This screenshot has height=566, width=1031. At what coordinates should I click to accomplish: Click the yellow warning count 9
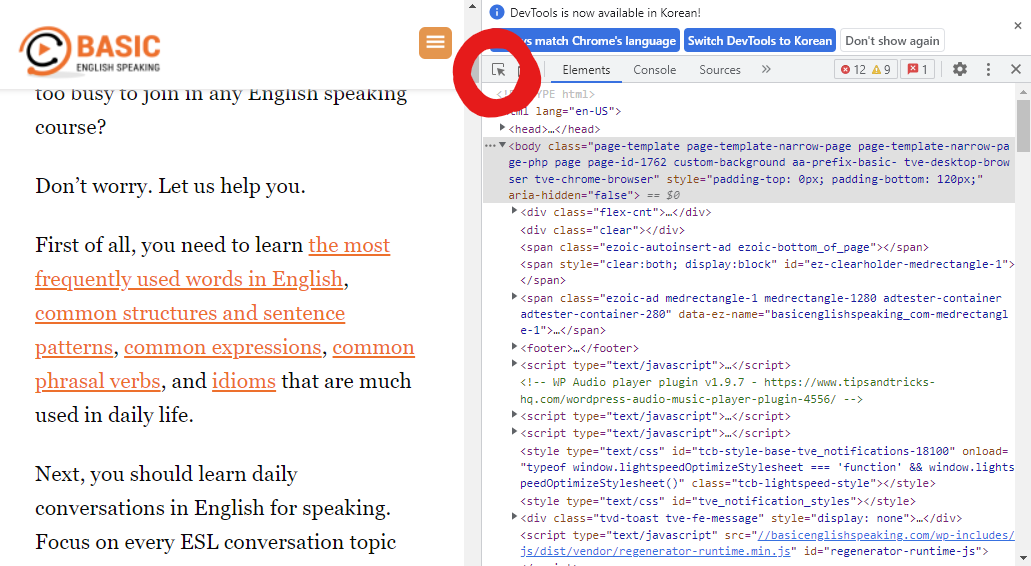(881, 70)
